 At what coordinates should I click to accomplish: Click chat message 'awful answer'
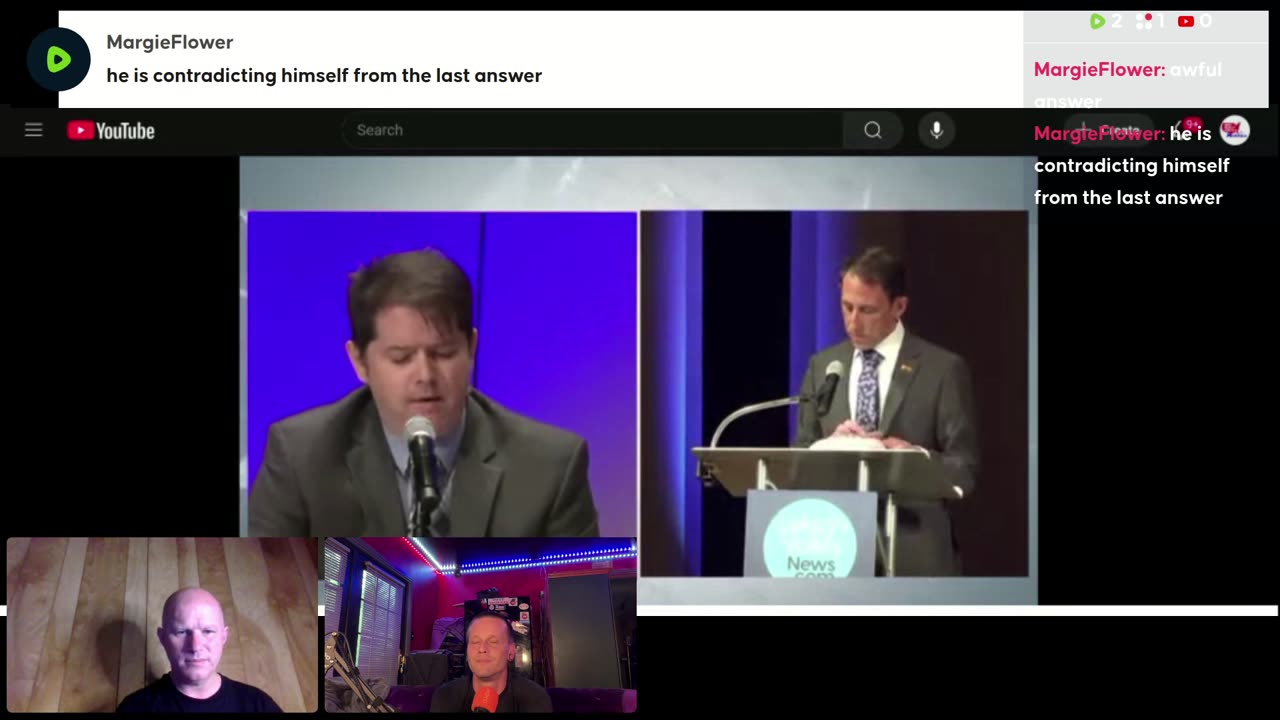[x=1128, y=85]
